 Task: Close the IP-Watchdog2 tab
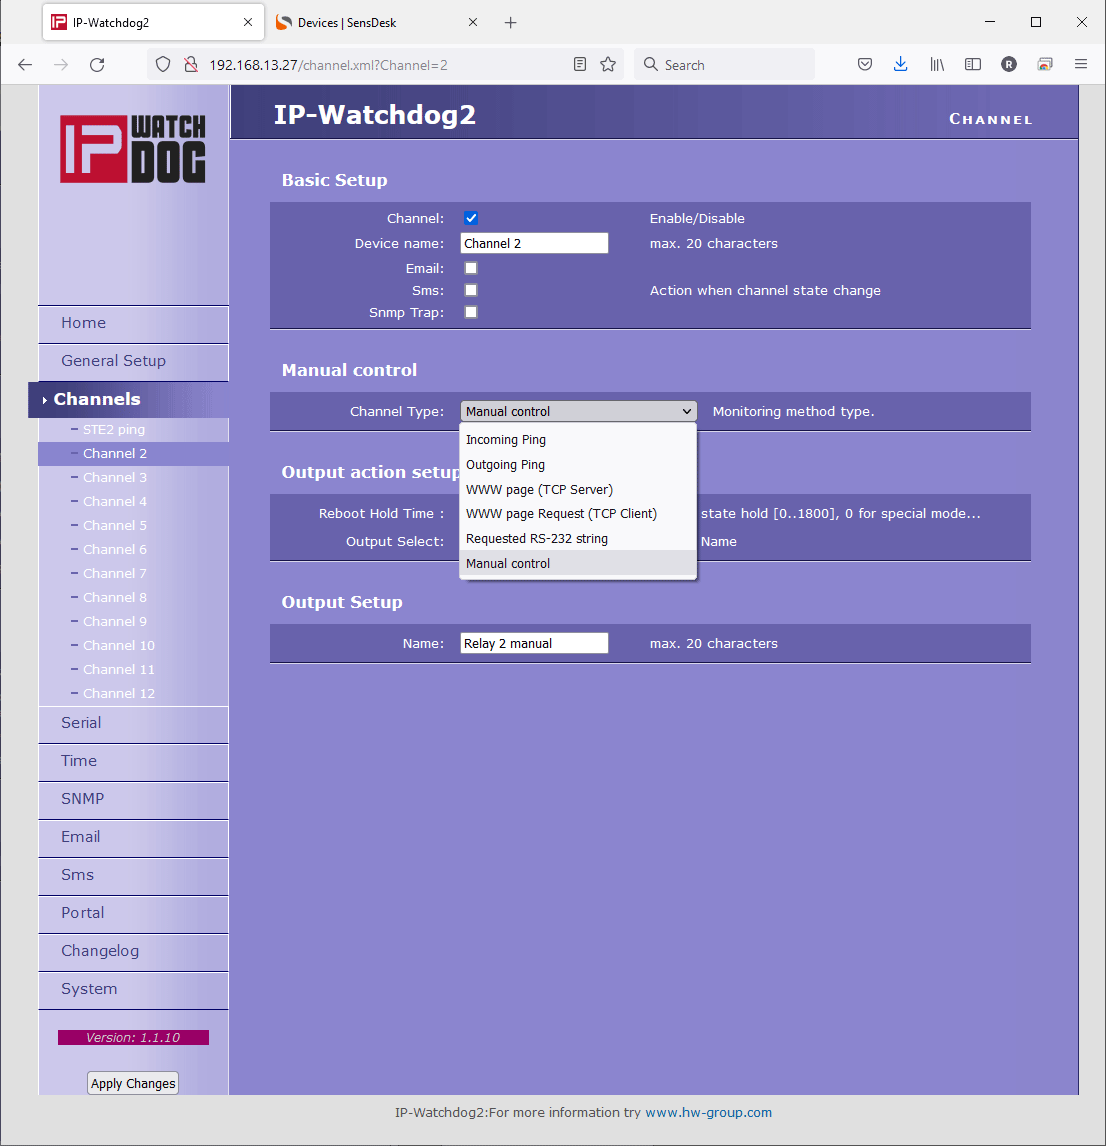click(248, 23)
